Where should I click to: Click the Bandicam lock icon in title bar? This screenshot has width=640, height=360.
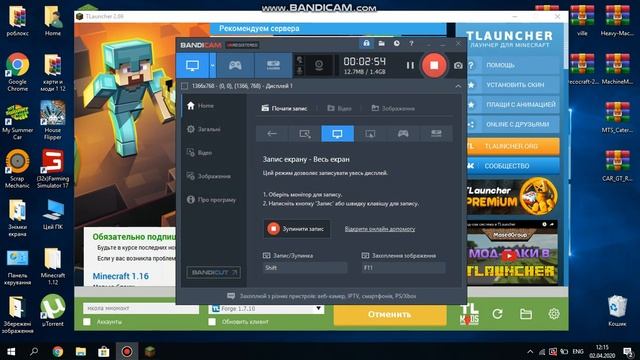366,43
